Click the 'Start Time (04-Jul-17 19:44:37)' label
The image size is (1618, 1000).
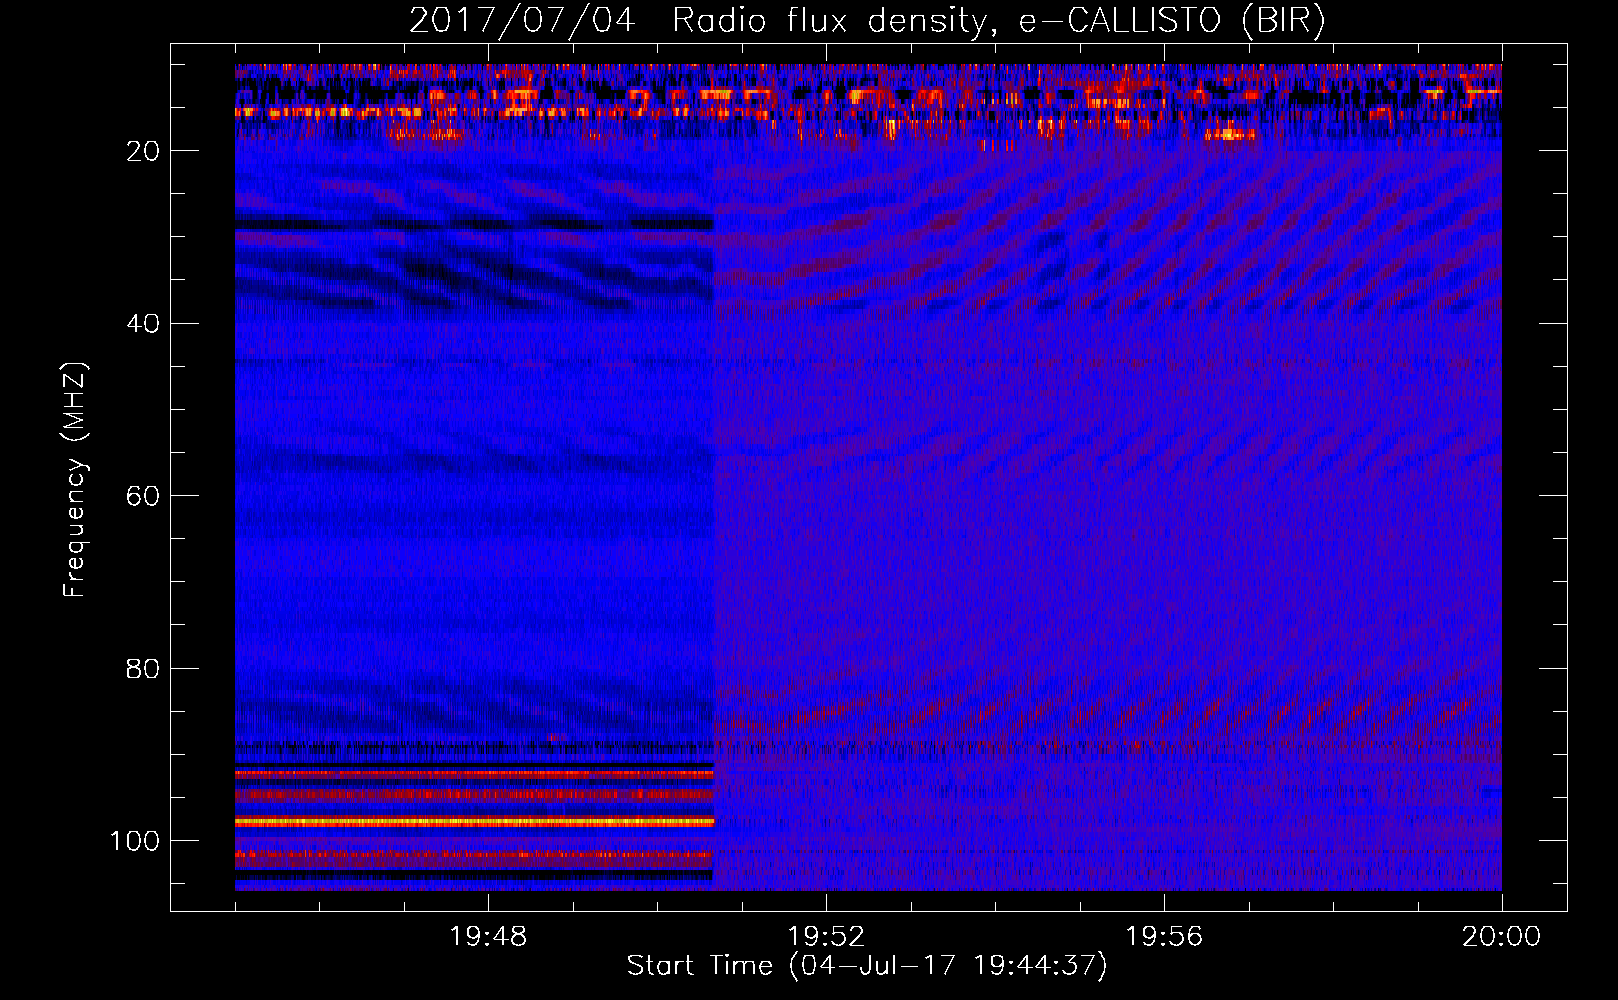(x=867, y=966)
